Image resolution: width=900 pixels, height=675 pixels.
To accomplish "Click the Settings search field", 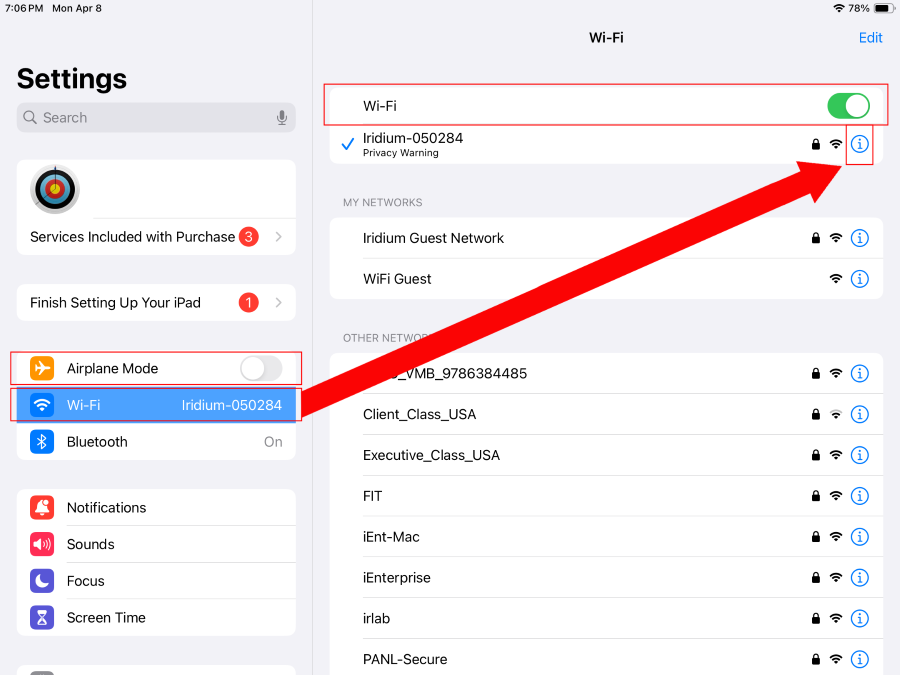I will (x=150, y=118).
